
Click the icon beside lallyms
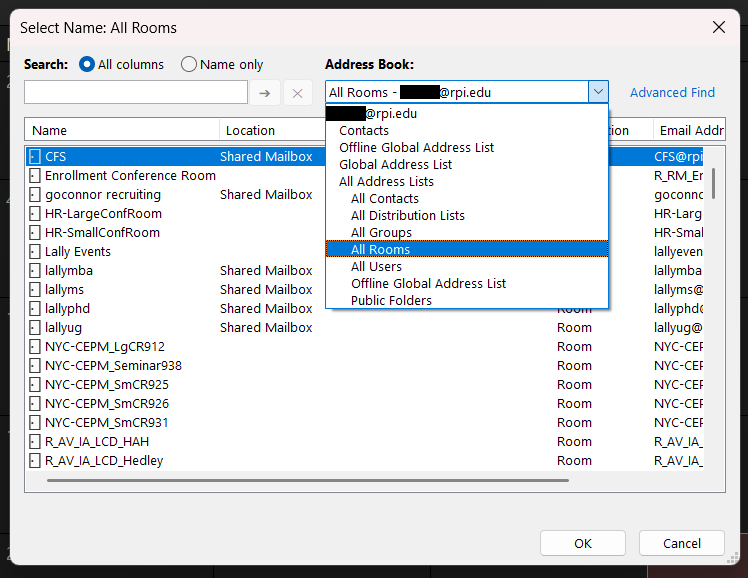34,289
